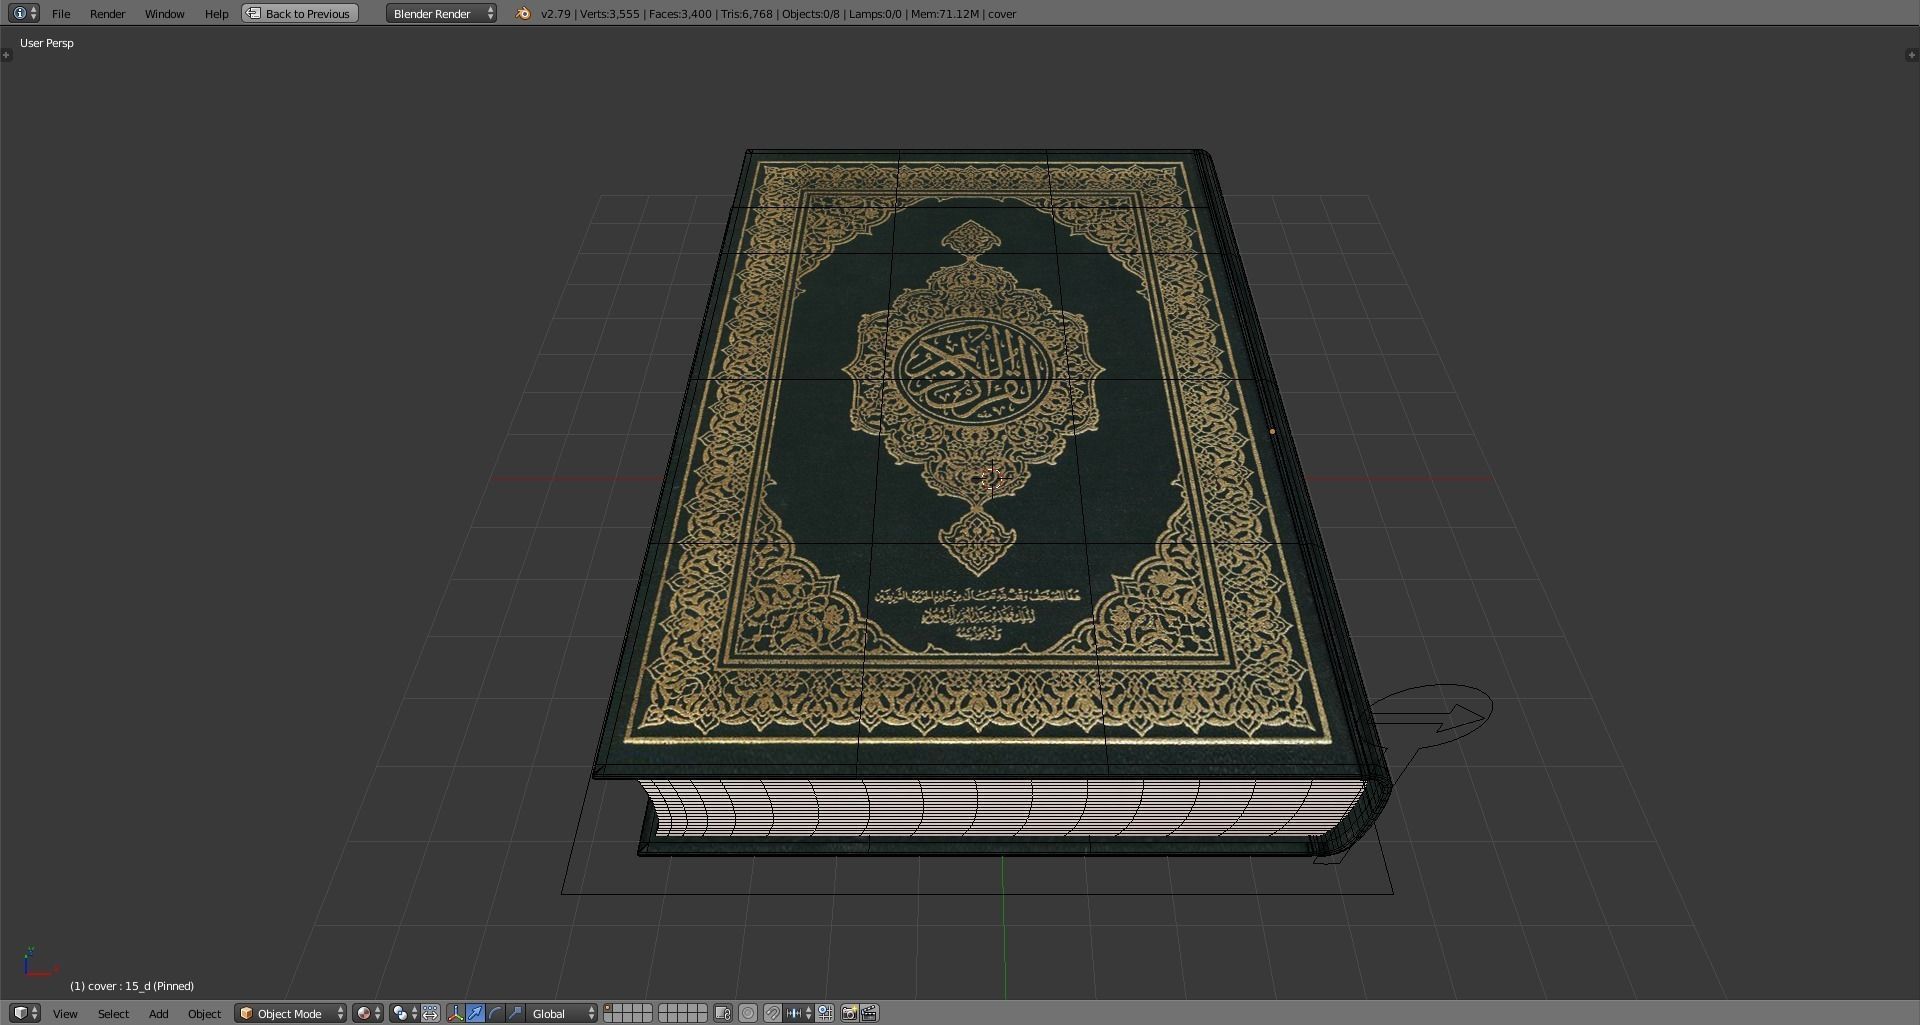Toggle proportional editing mode
1920x1025 pixels.
[747, 1013]
